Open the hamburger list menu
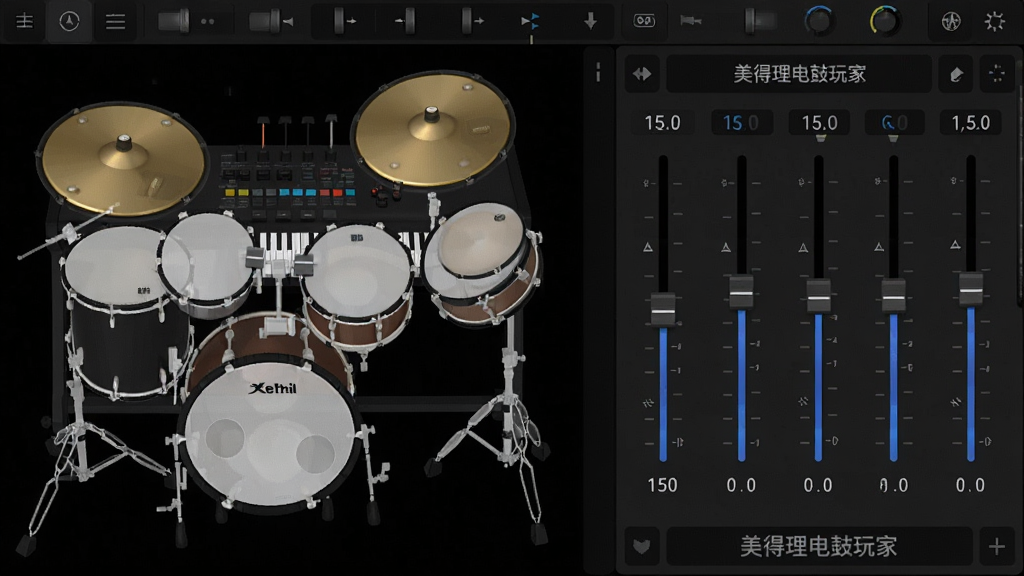 [x=116, y=22]
